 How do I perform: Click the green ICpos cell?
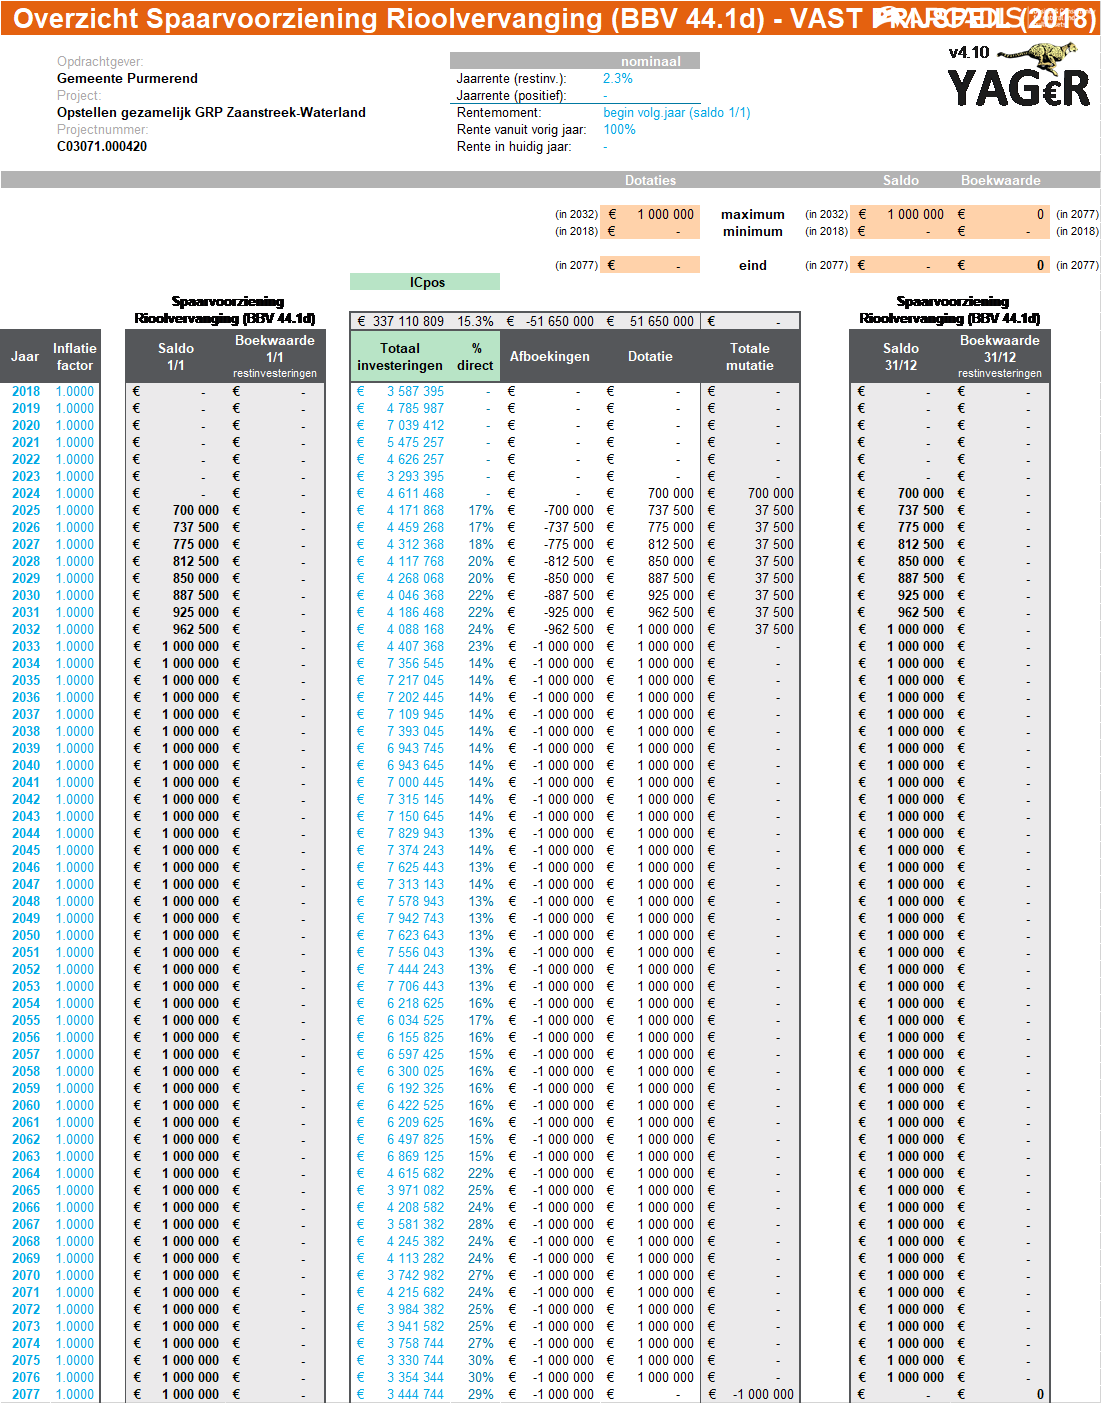(x=425, y=282)
